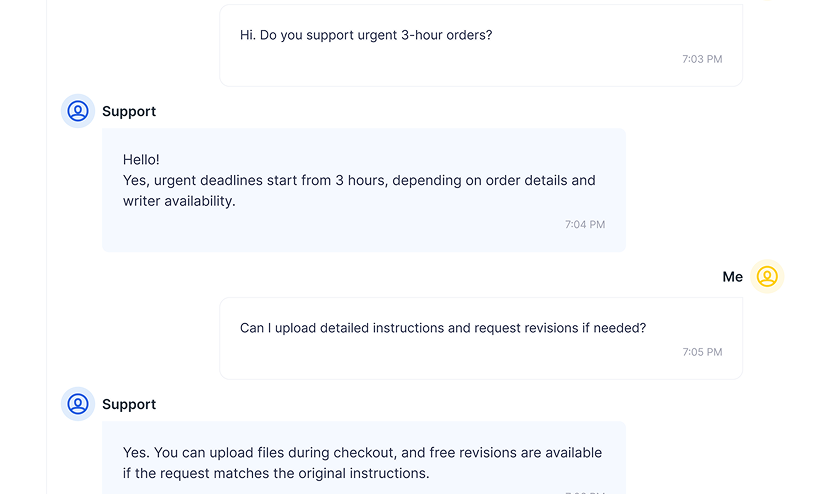
Task: Click the words "request revisions if needed?"
Action: [560, 327]
